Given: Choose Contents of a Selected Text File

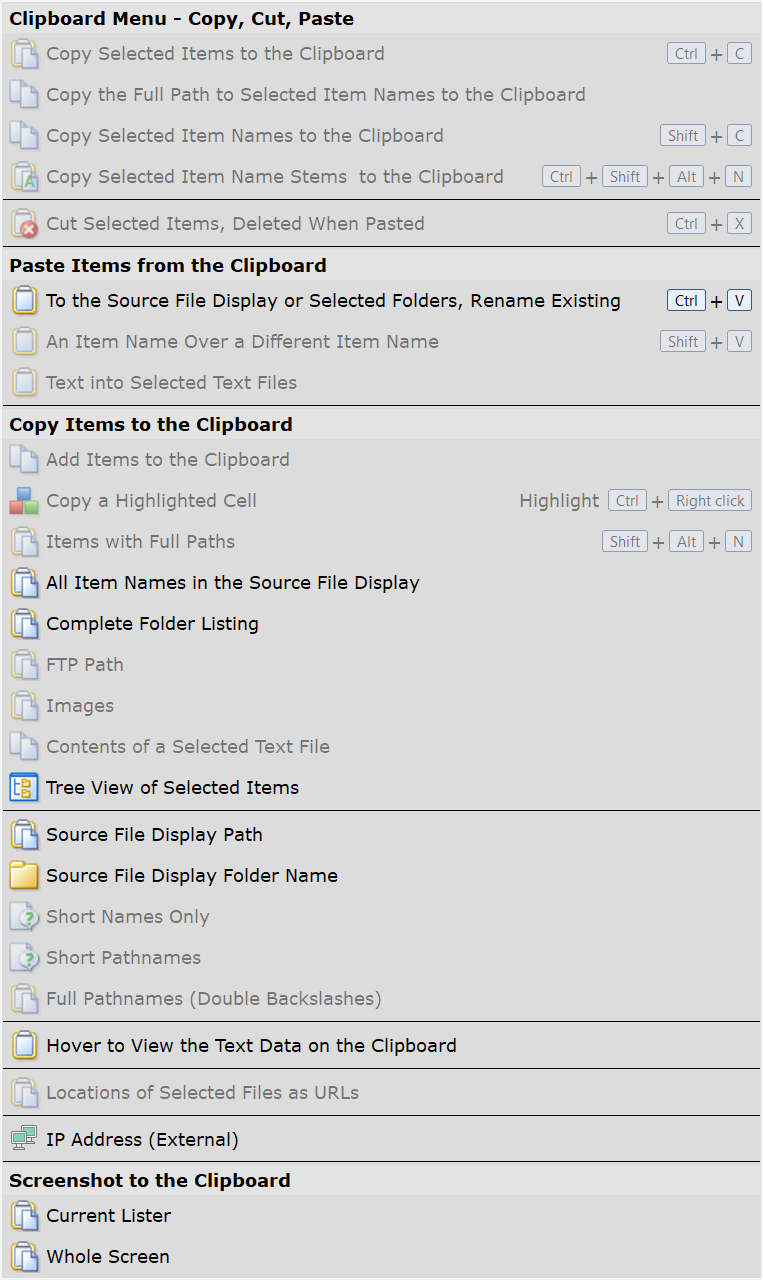Looking at the screenshot, I should coord(187,747).
